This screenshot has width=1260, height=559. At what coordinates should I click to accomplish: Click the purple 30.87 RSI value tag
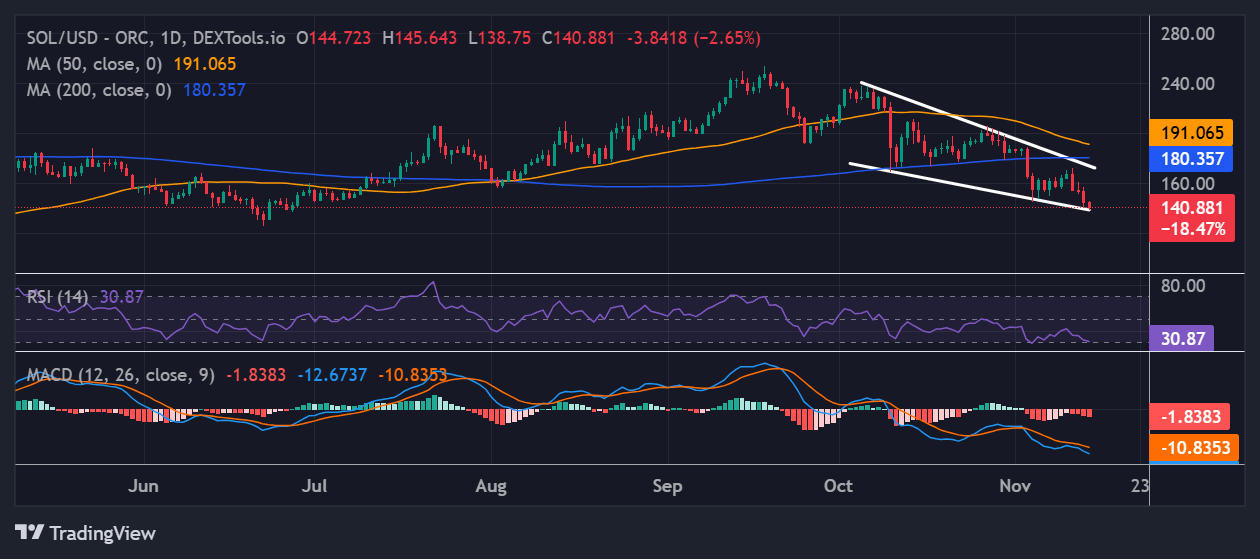[x=1181, y=340]
